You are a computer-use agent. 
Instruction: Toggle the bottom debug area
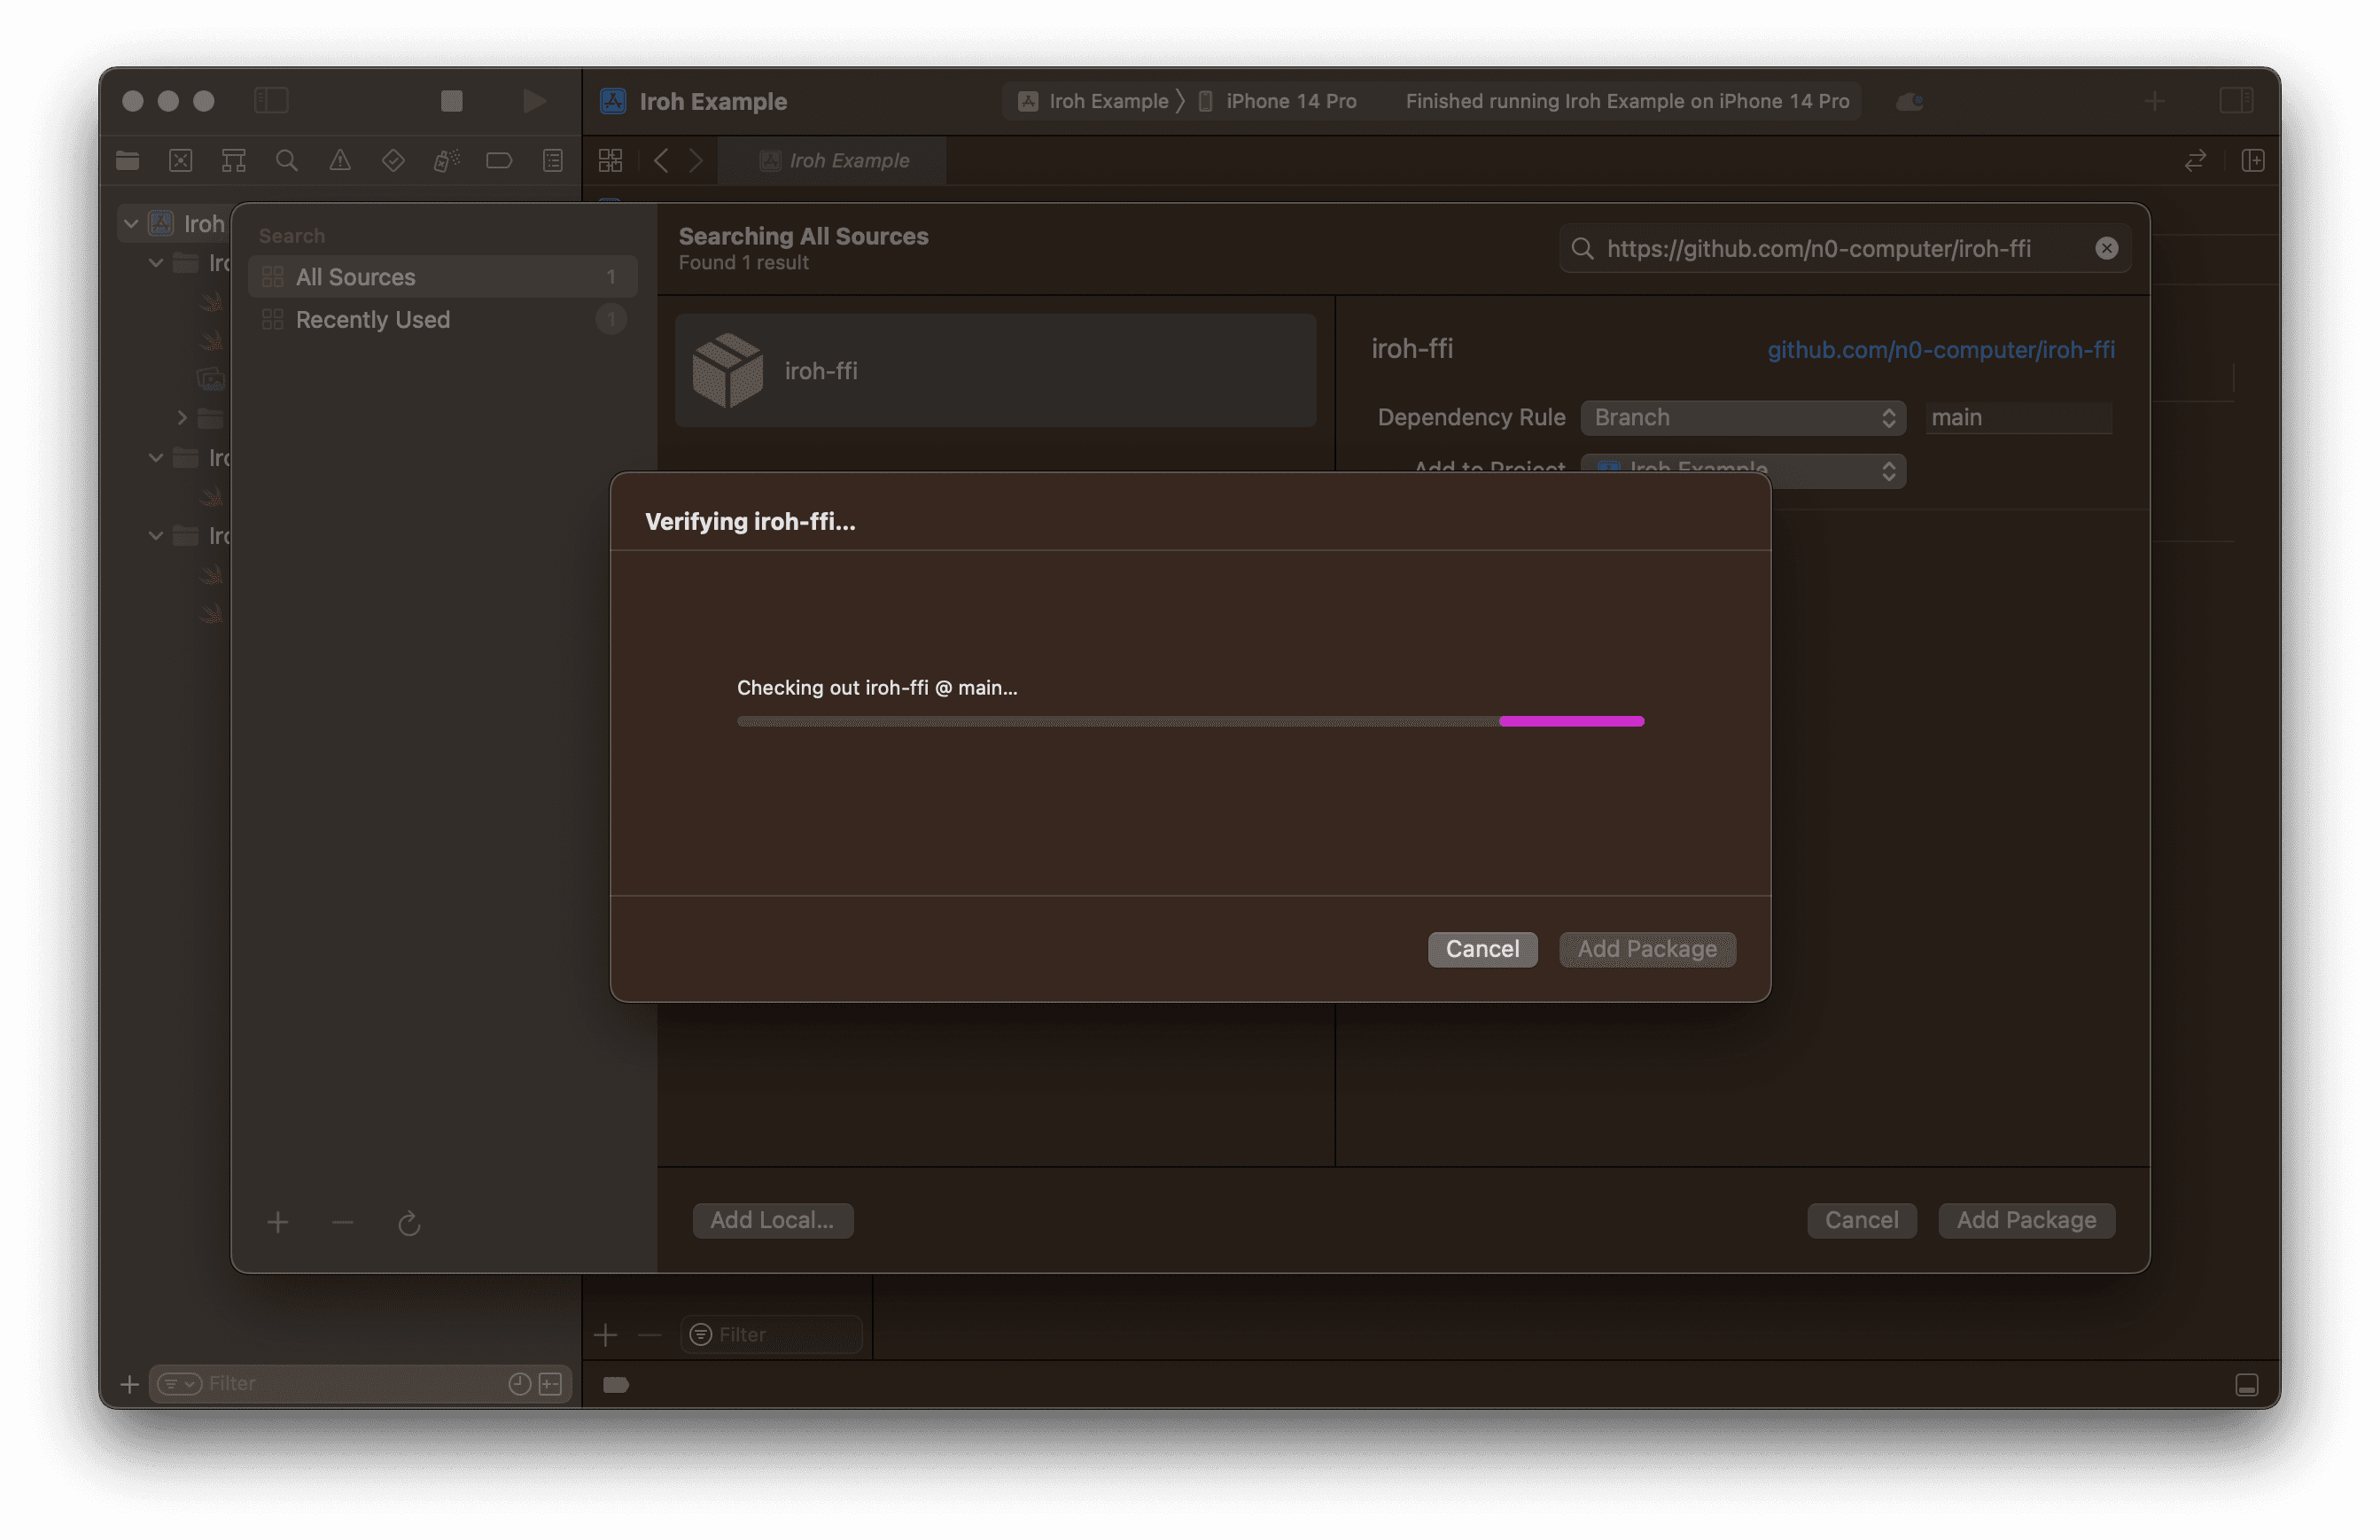[x=2246, y=1385]
